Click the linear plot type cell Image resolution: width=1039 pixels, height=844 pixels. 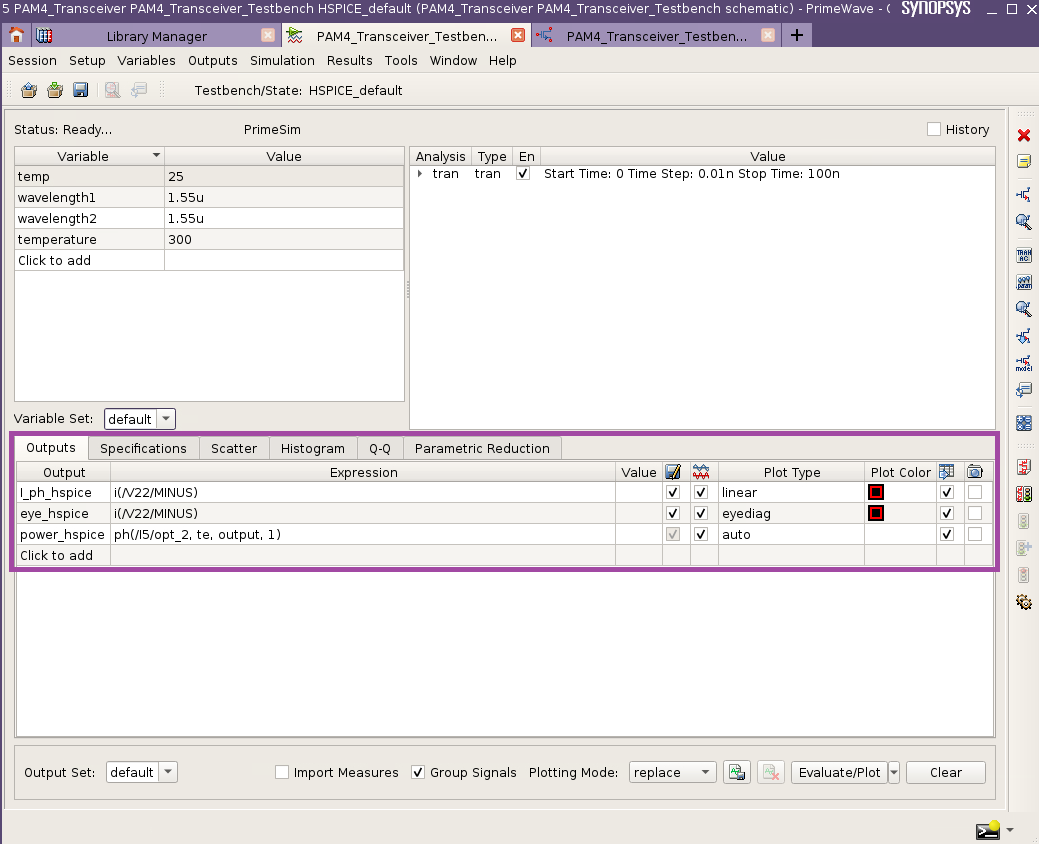791,492
